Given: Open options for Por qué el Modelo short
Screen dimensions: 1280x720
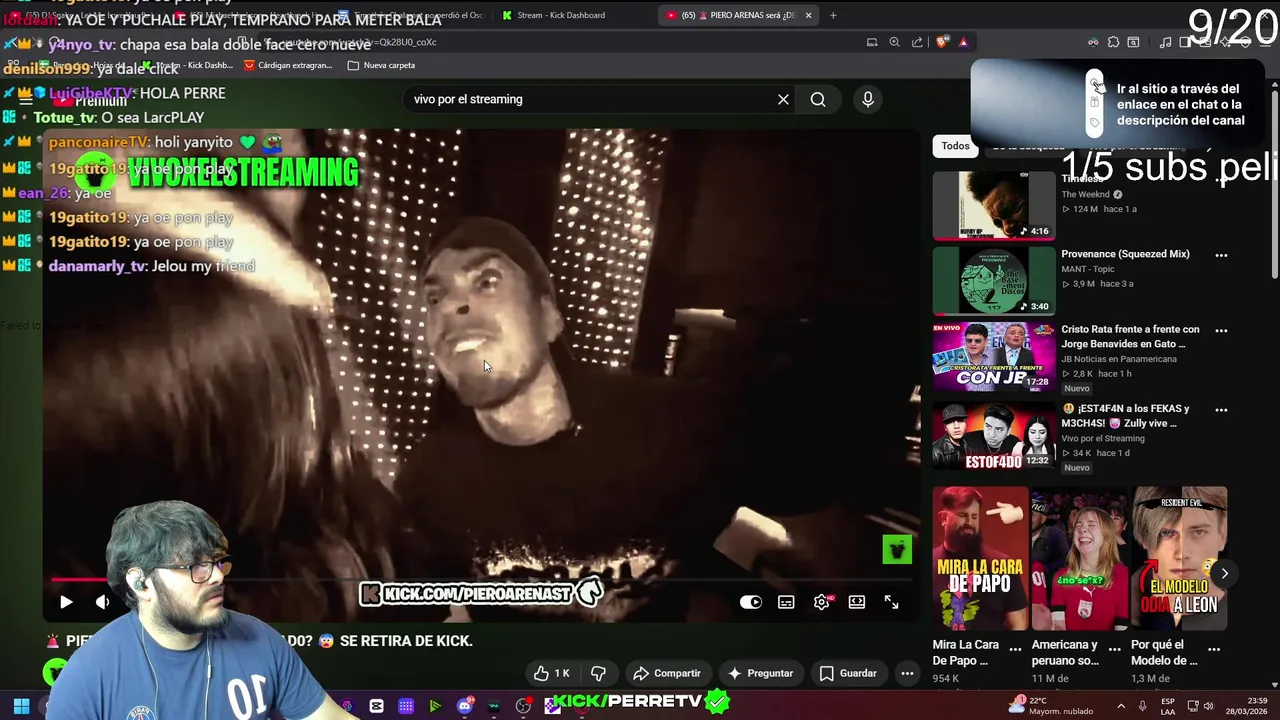Looking at the screenshot, I should [x=1214, y=649].
